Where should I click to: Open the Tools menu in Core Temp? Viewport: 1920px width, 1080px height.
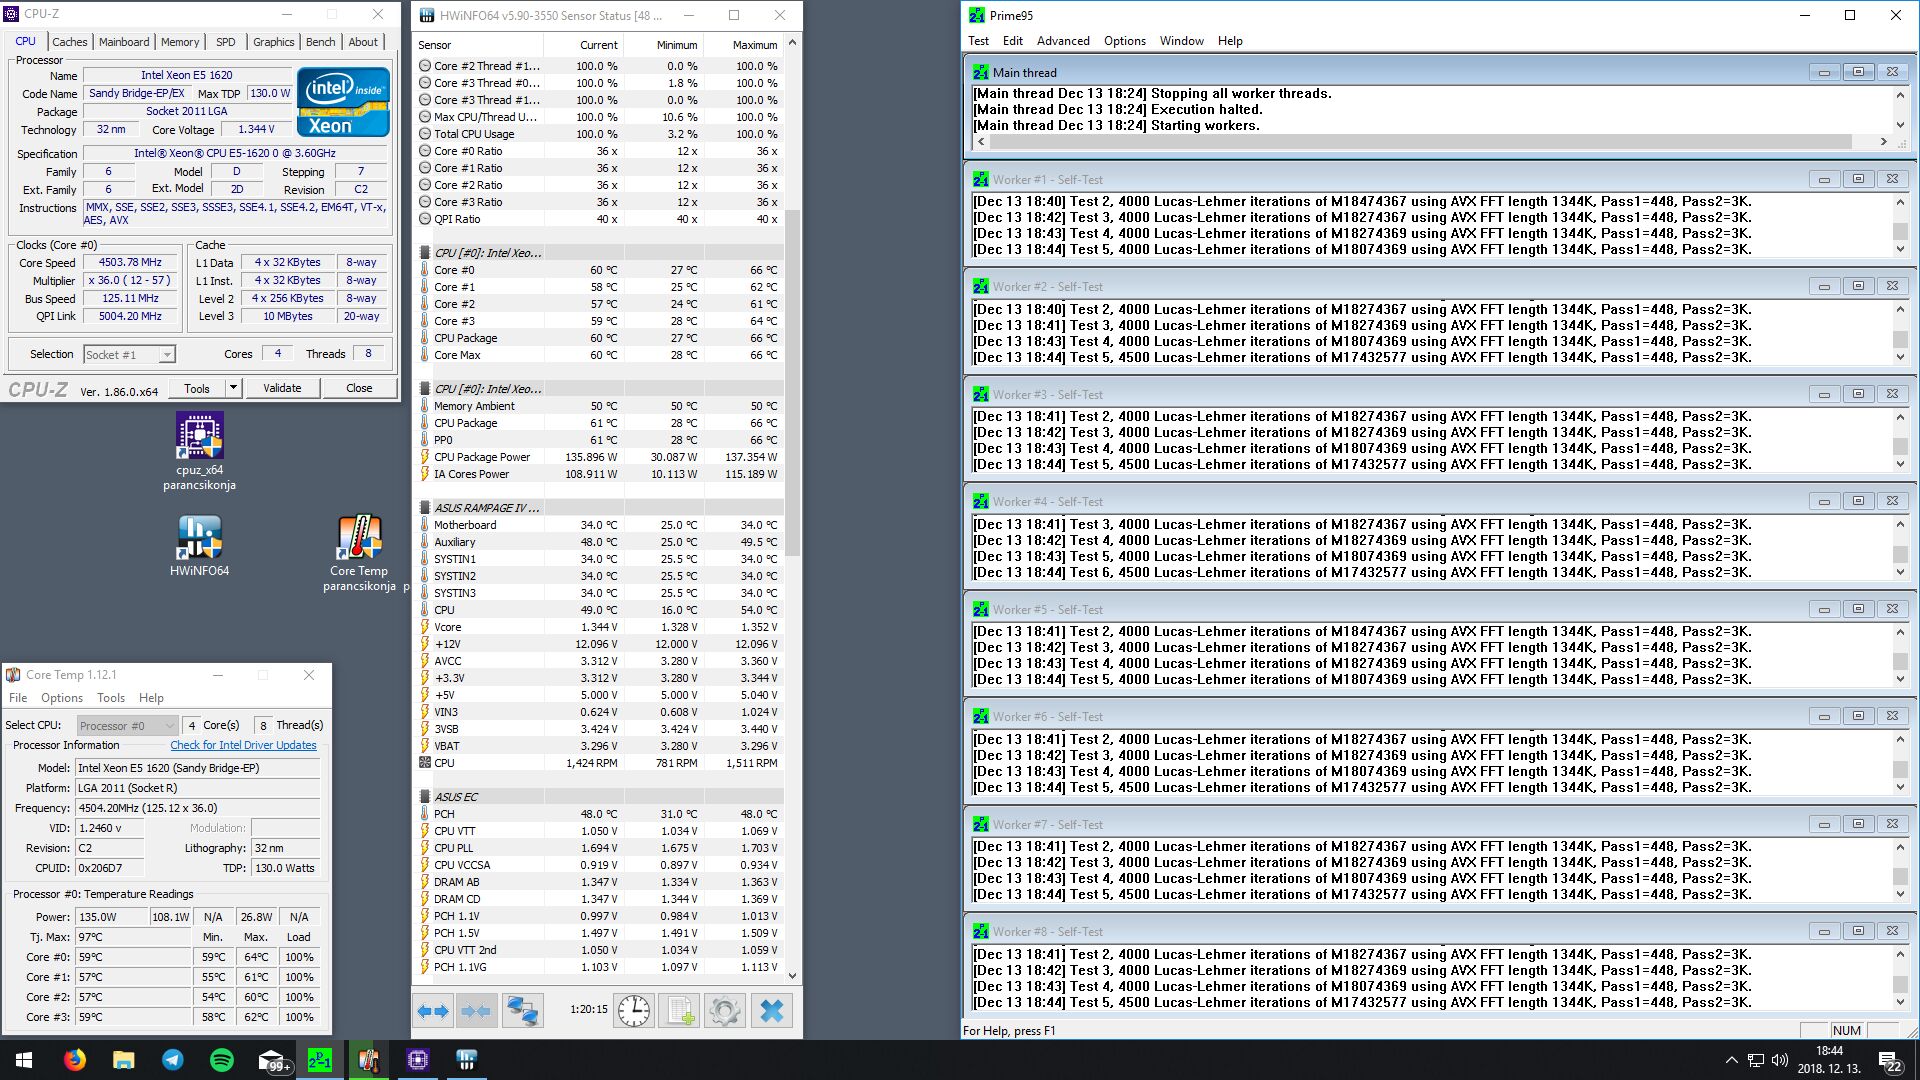[111, 698]
